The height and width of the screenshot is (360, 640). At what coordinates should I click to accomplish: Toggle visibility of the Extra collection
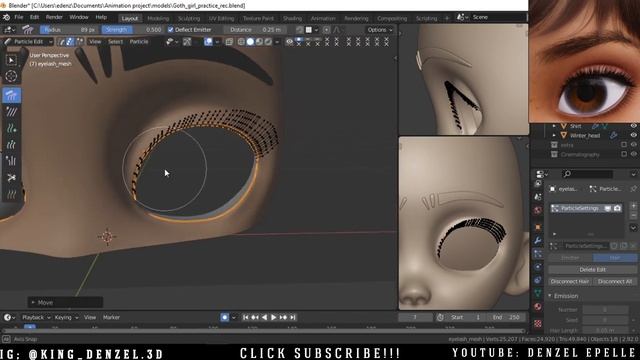(633, 145)
